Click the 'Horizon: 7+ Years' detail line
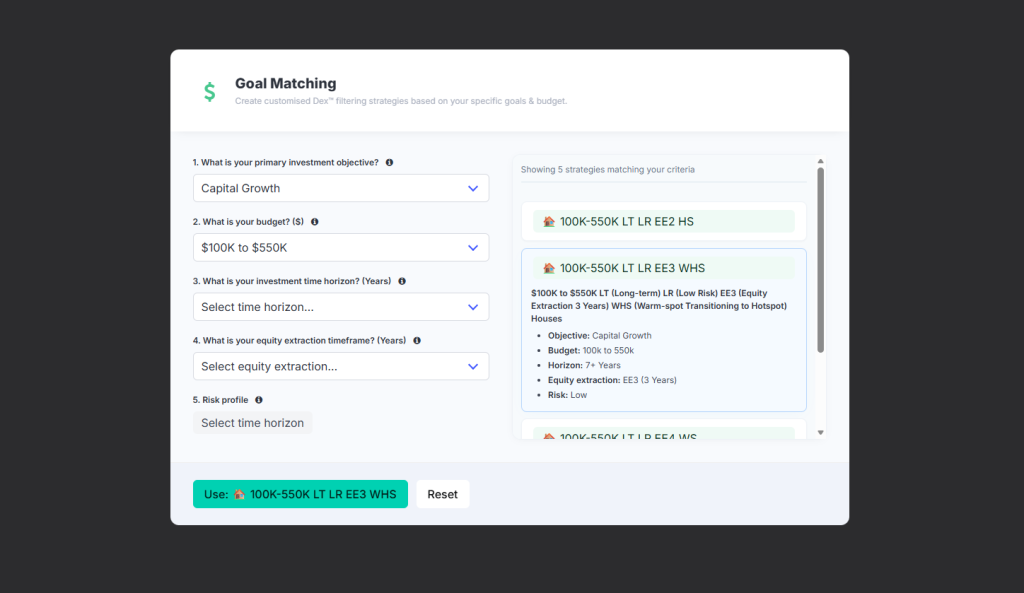 (584, 366)
